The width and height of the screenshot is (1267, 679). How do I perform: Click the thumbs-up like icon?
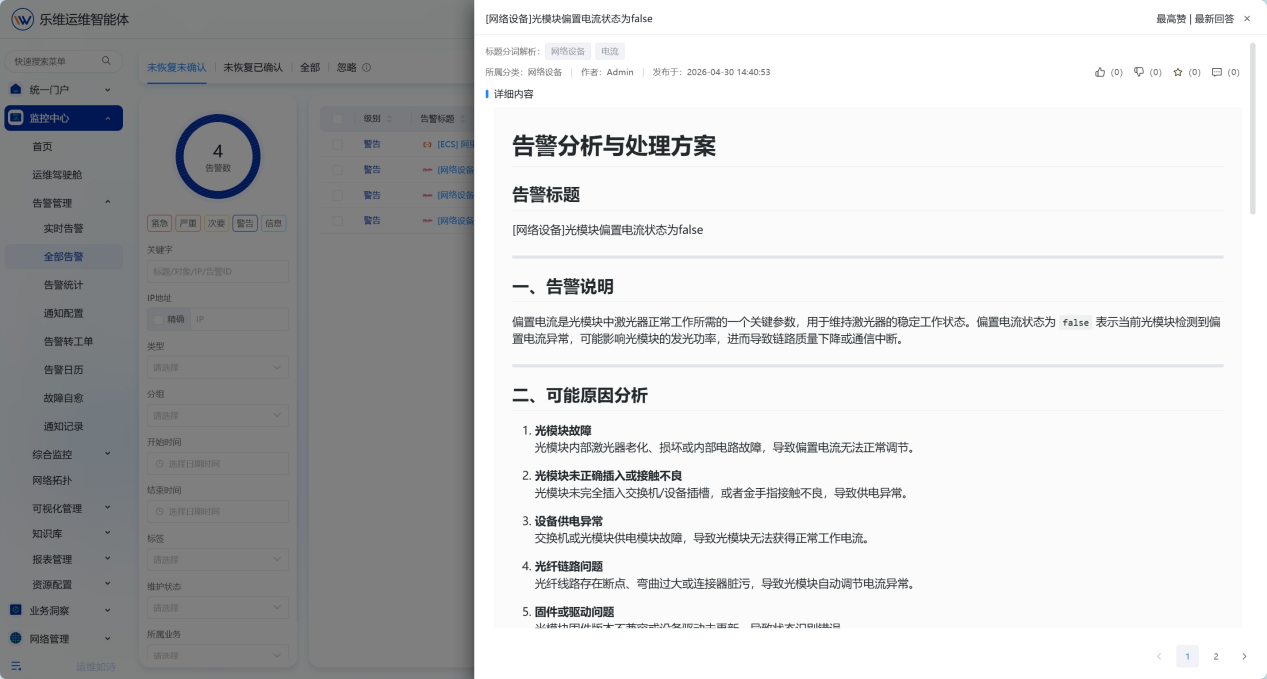click(x=1101, y=72)
